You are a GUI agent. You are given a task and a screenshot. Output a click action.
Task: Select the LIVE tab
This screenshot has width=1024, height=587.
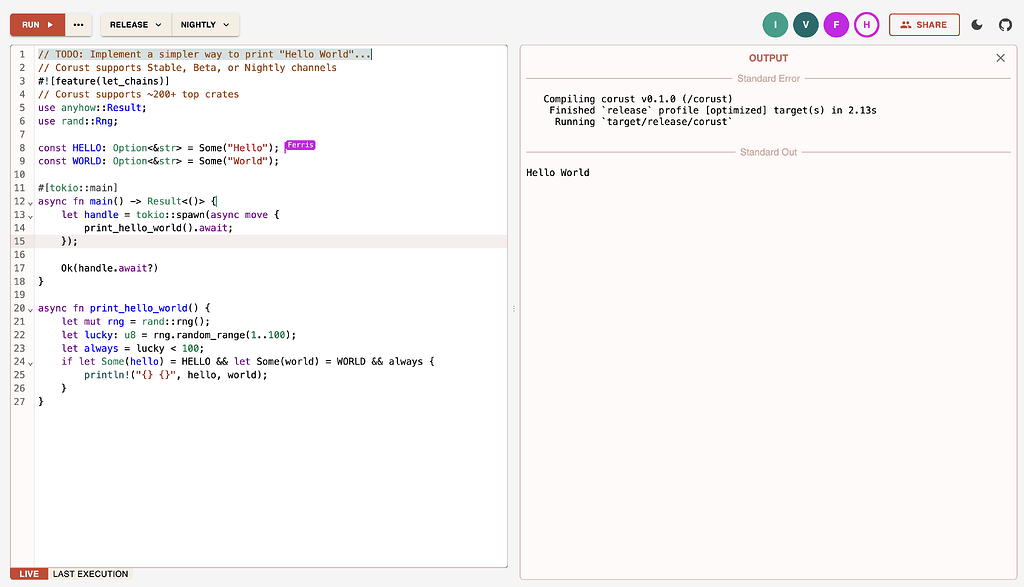click(27, 574)
